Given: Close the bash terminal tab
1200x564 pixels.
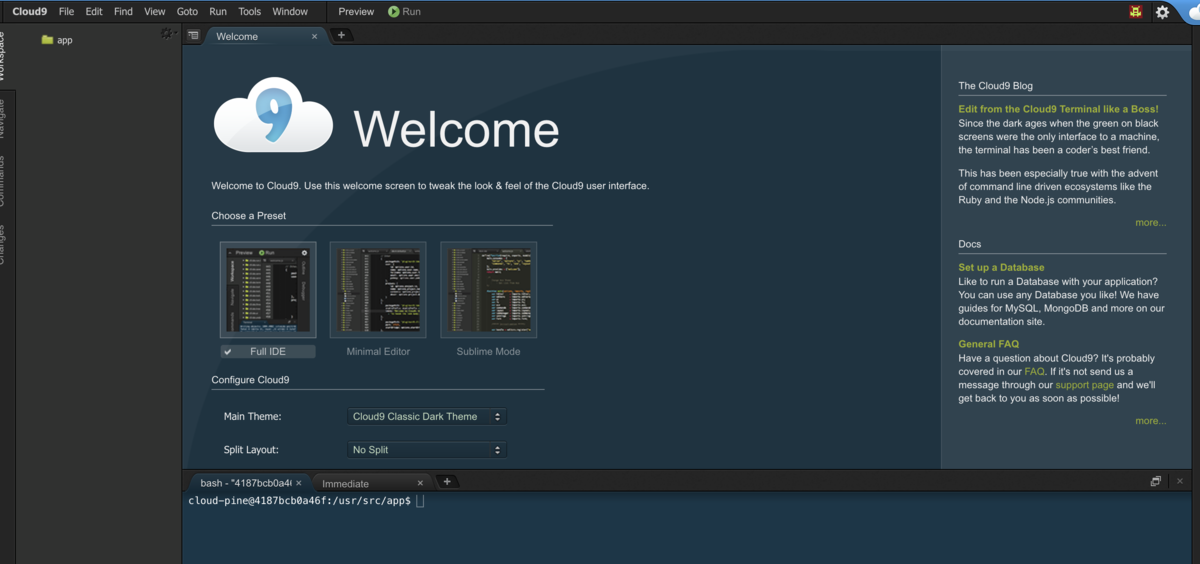Looking at the screenshot, I should 298,483.
